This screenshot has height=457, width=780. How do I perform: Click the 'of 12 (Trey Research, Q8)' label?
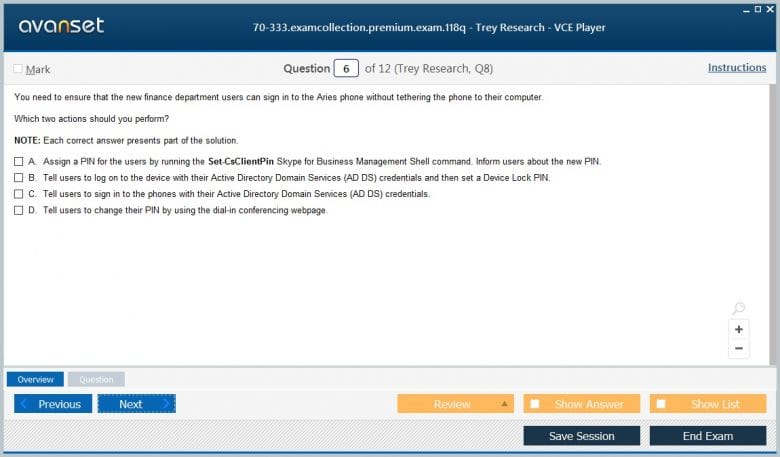[429, 69]
